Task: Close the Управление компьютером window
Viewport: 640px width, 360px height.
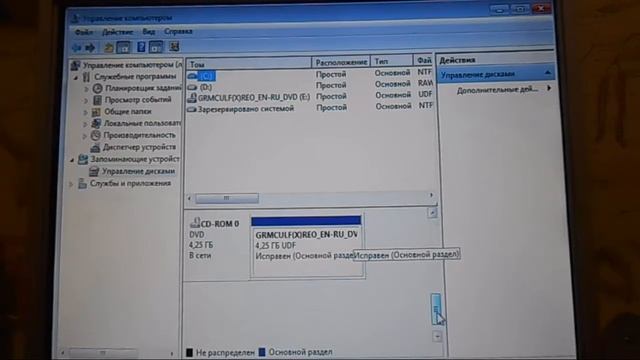Action: point(541,8)
